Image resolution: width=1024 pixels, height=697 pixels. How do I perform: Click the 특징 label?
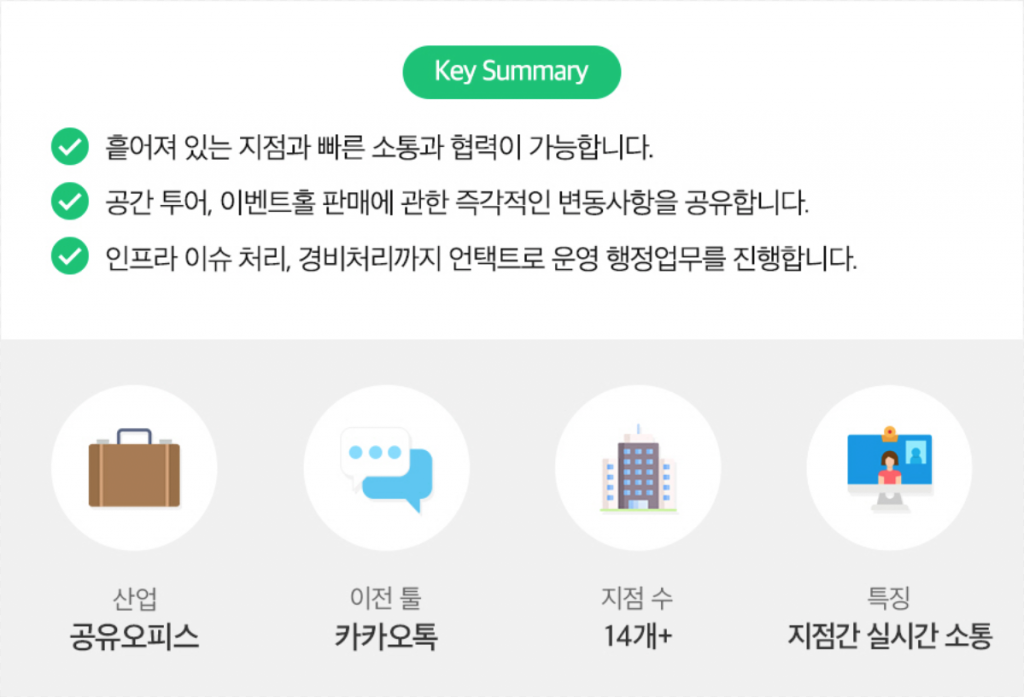(x=889, y=599)
